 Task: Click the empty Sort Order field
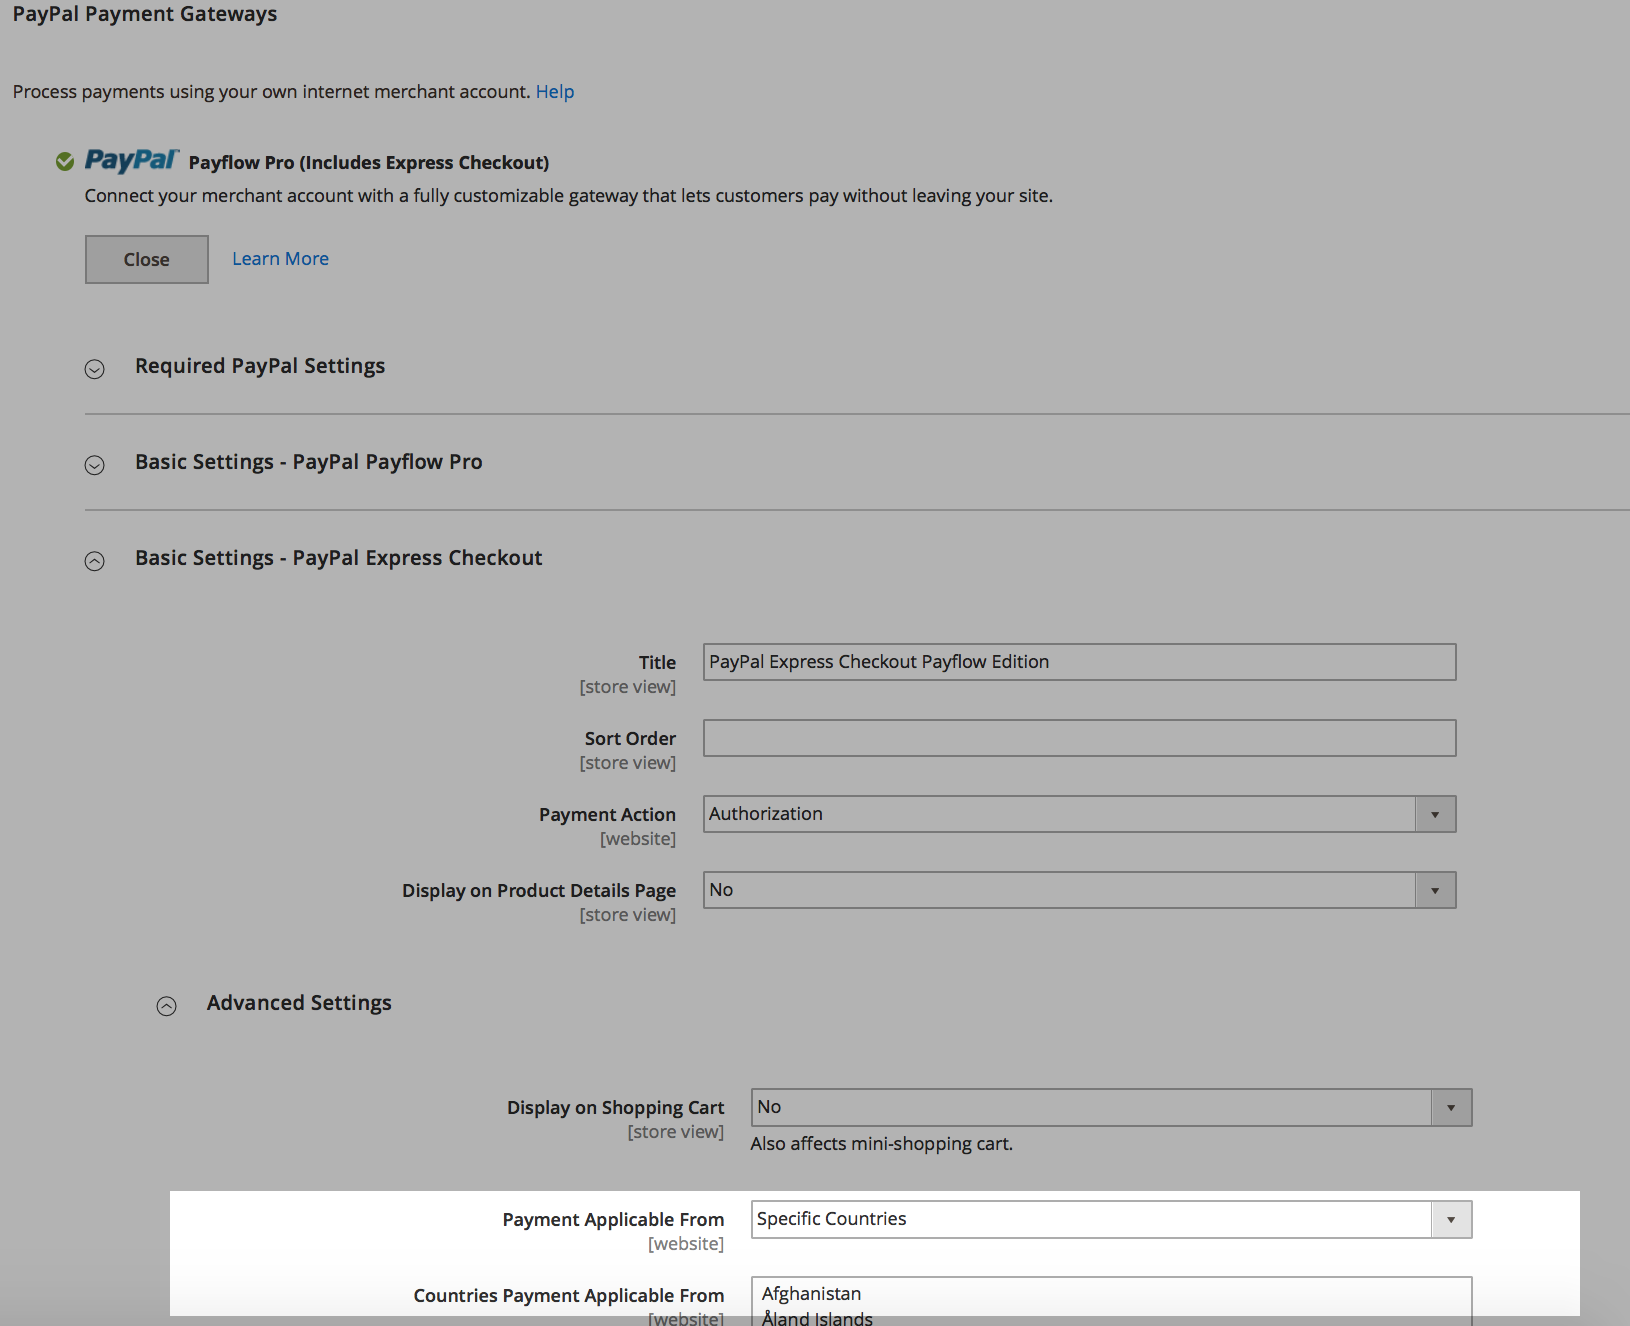[x=1078, y=737]
